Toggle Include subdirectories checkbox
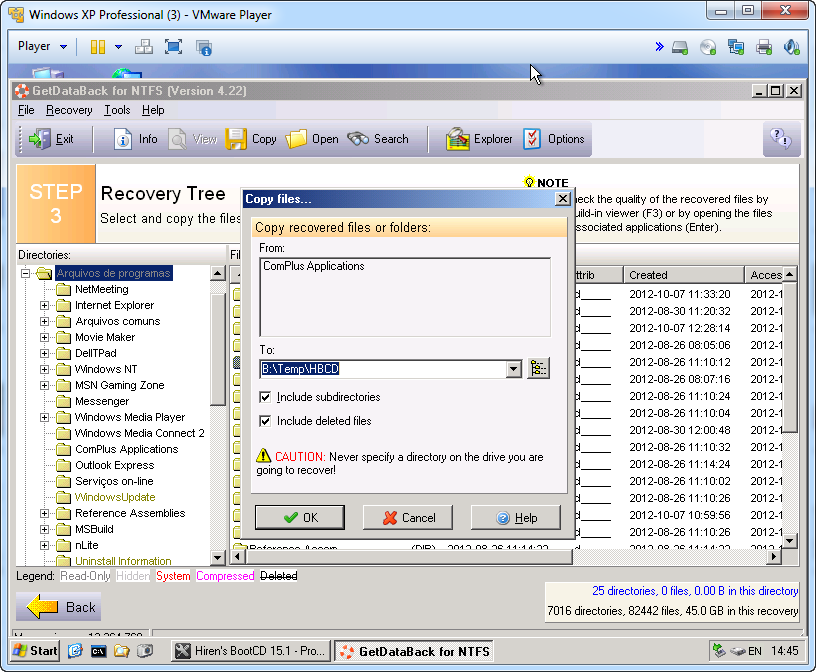Viewport: 816px width, 672px height. [265, 397]
